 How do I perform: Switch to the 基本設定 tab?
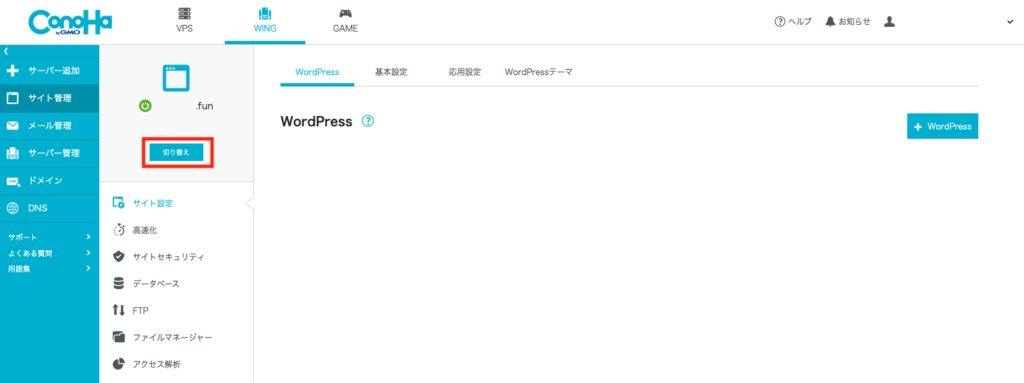[x=391, y=72]
